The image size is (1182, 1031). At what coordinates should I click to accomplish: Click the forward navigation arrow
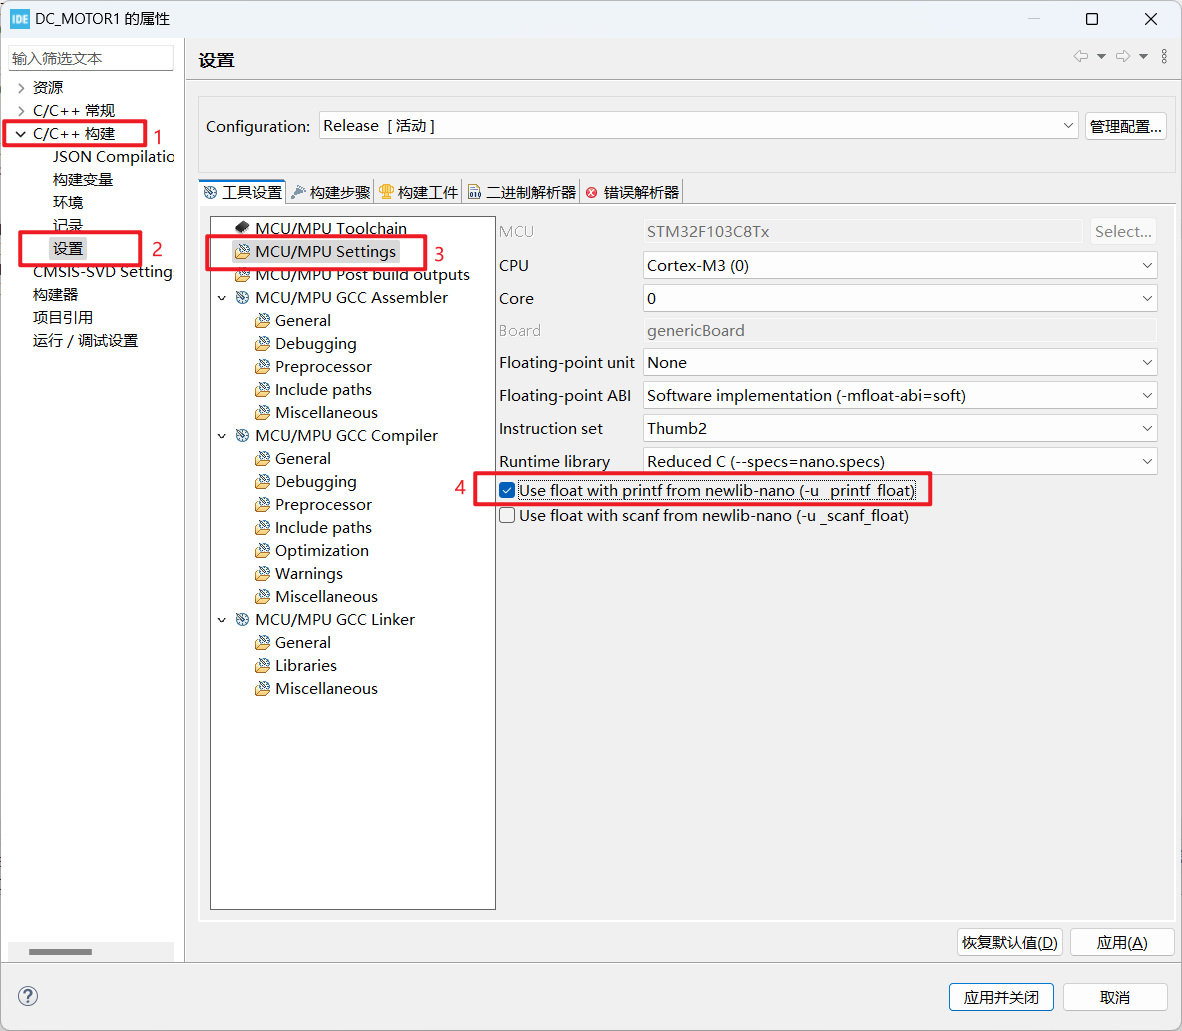pos(1122,56)
